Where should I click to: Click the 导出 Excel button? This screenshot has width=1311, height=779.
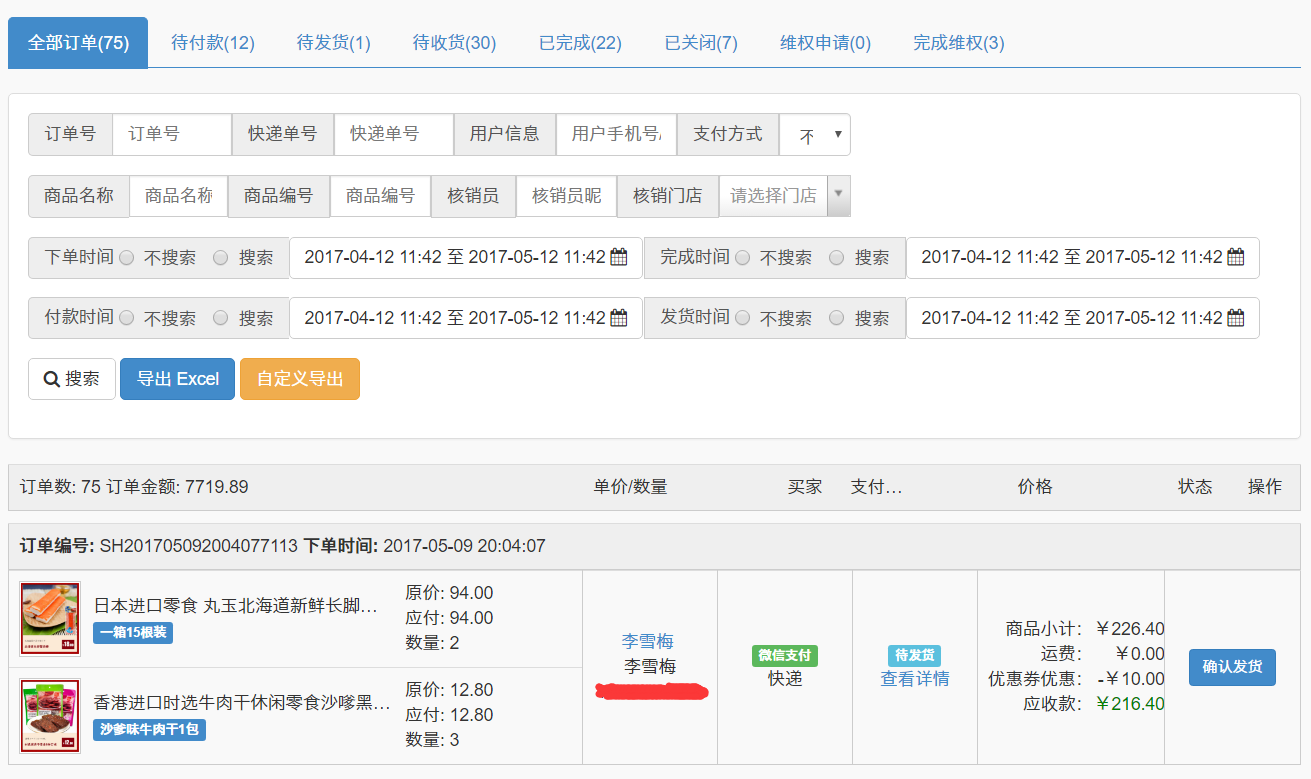pyautogui.click(x=178, y=379)
